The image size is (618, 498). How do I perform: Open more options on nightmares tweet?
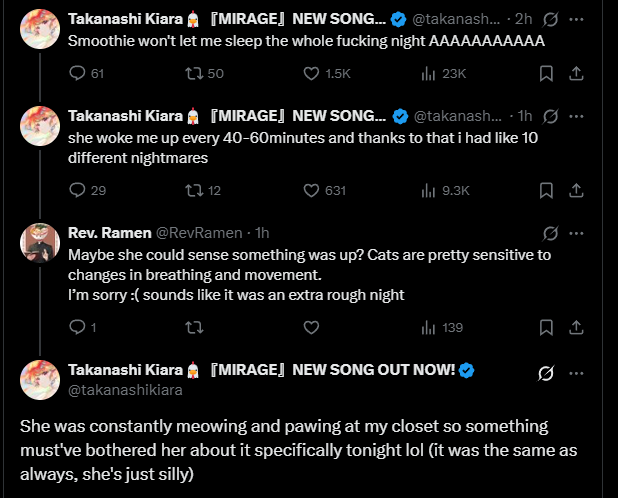pyautogui.click(x=576, y=115)
